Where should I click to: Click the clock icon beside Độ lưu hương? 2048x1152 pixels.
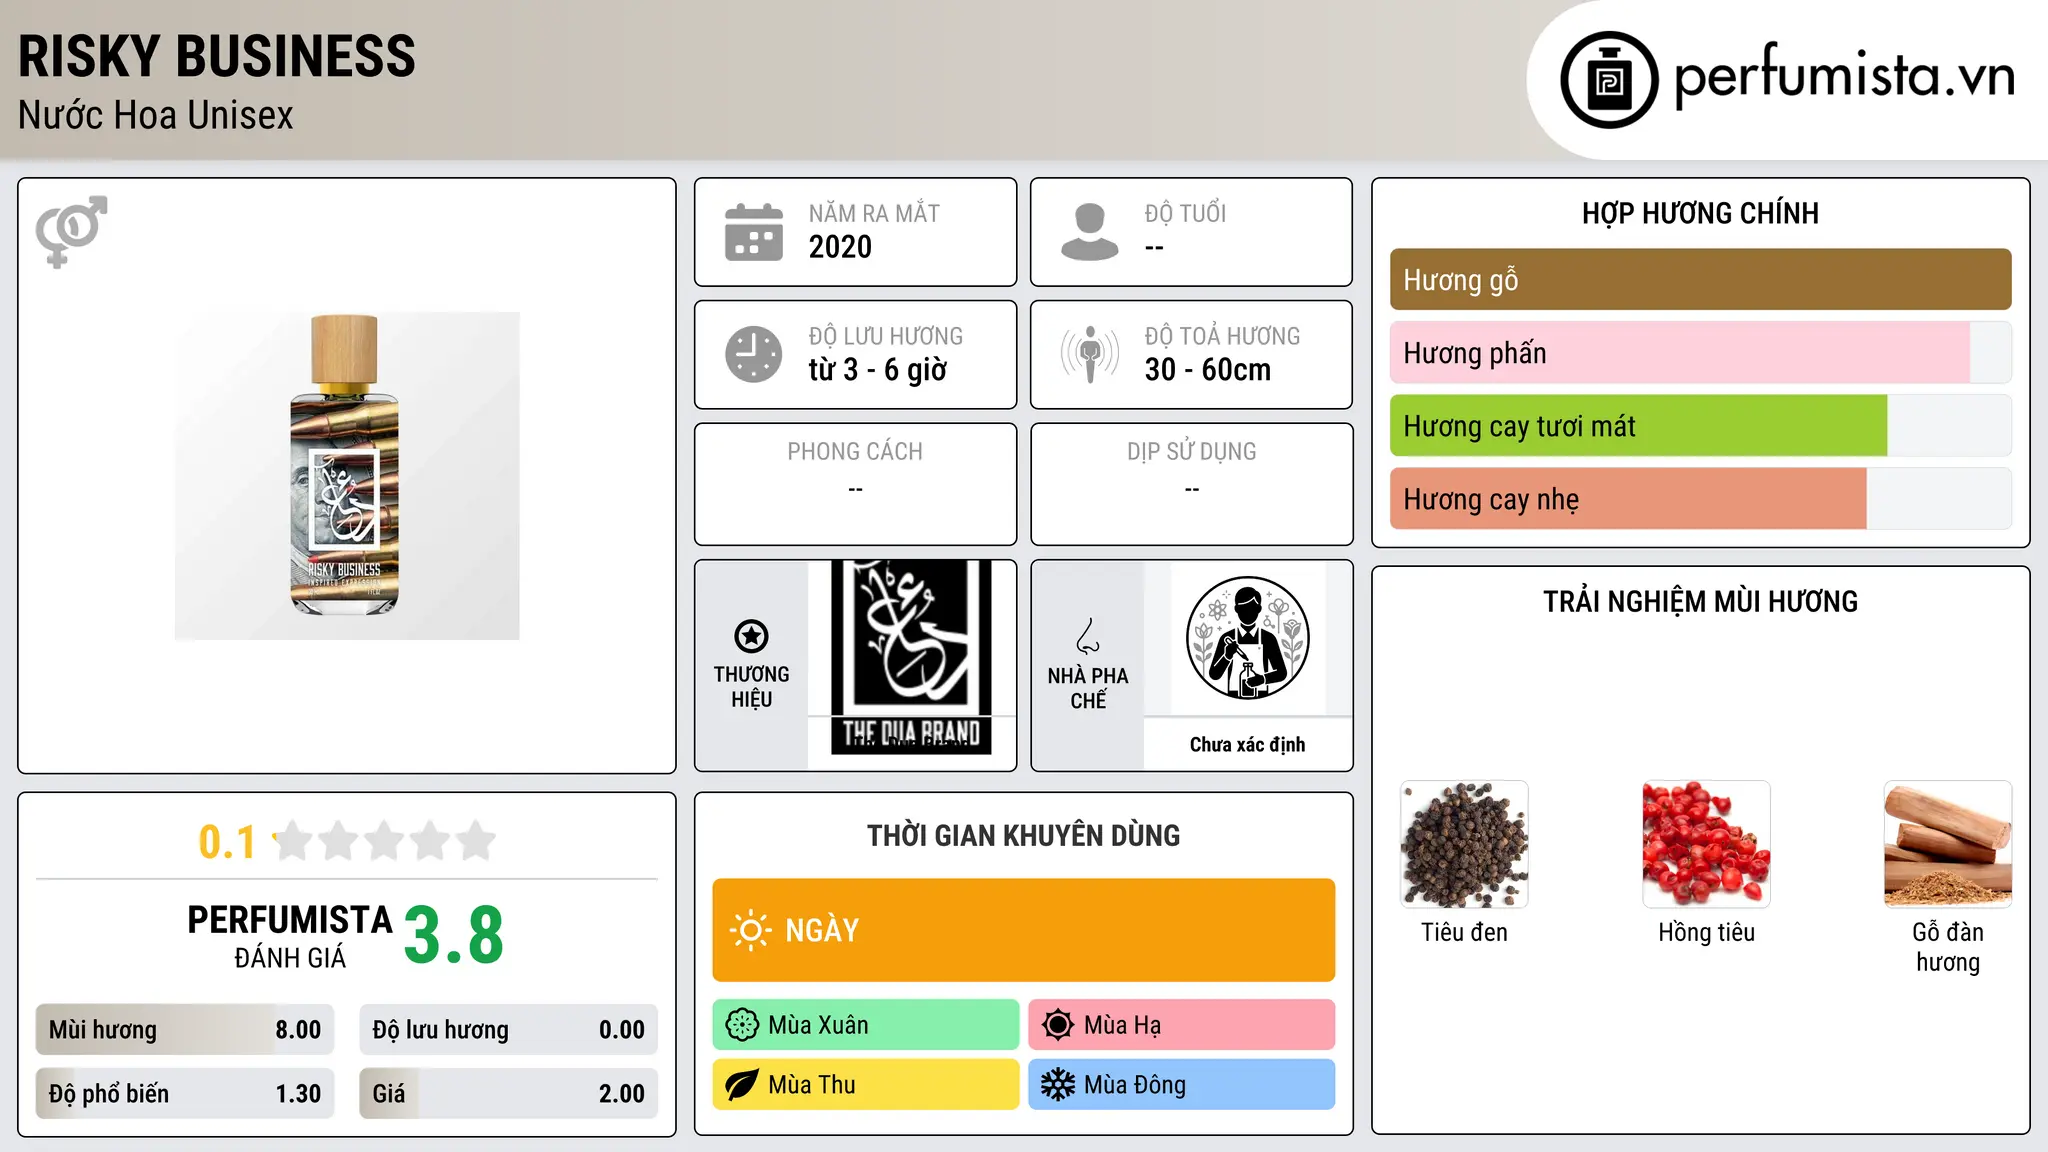(x=754, y=354)
